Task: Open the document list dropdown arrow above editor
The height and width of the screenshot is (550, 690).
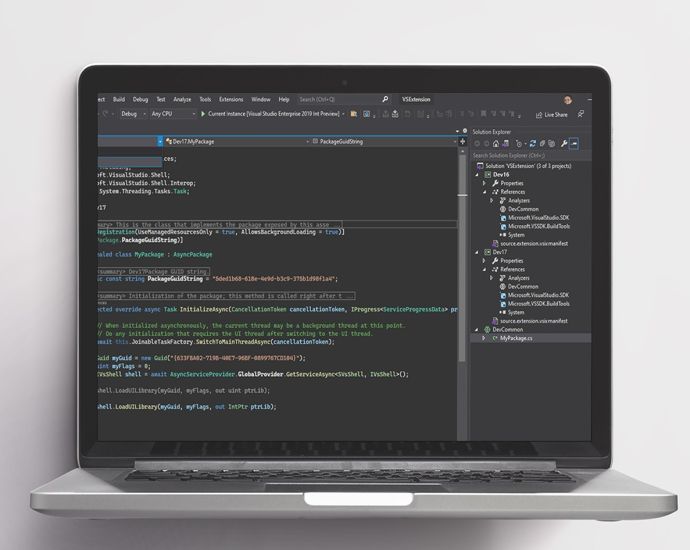Action: [x=457, y=131]
